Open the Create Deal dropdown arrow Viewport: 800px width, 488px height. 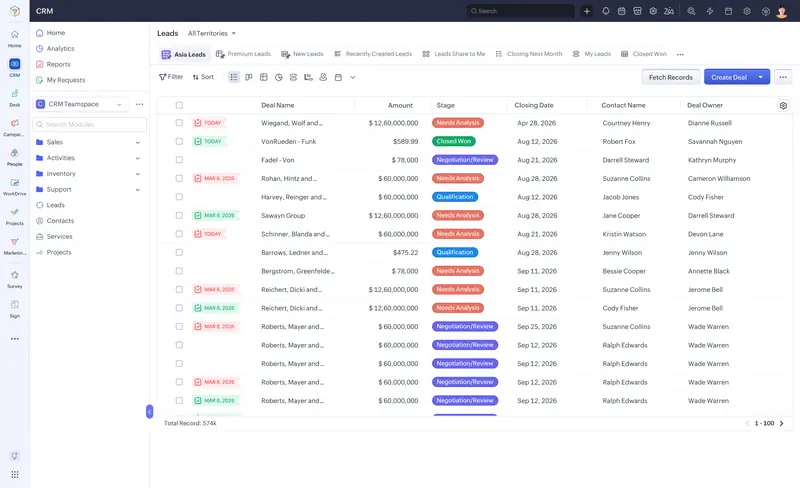pyautogui.click(x=761, y=77)
